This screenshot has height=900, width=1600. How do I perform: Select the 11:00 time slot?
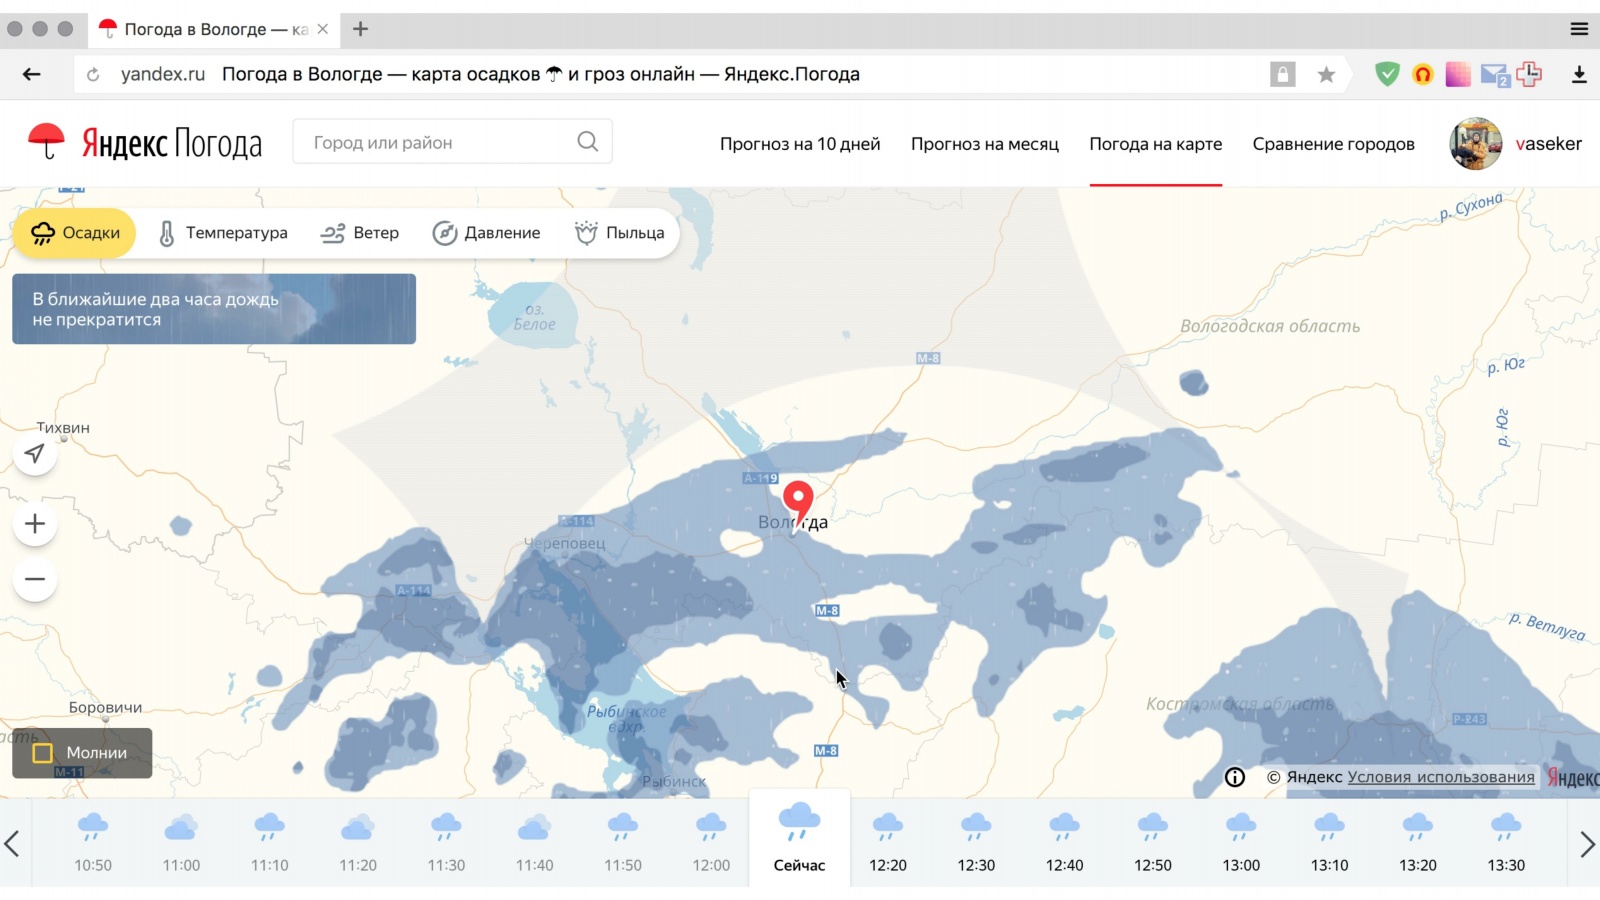(x=181, y=843)
